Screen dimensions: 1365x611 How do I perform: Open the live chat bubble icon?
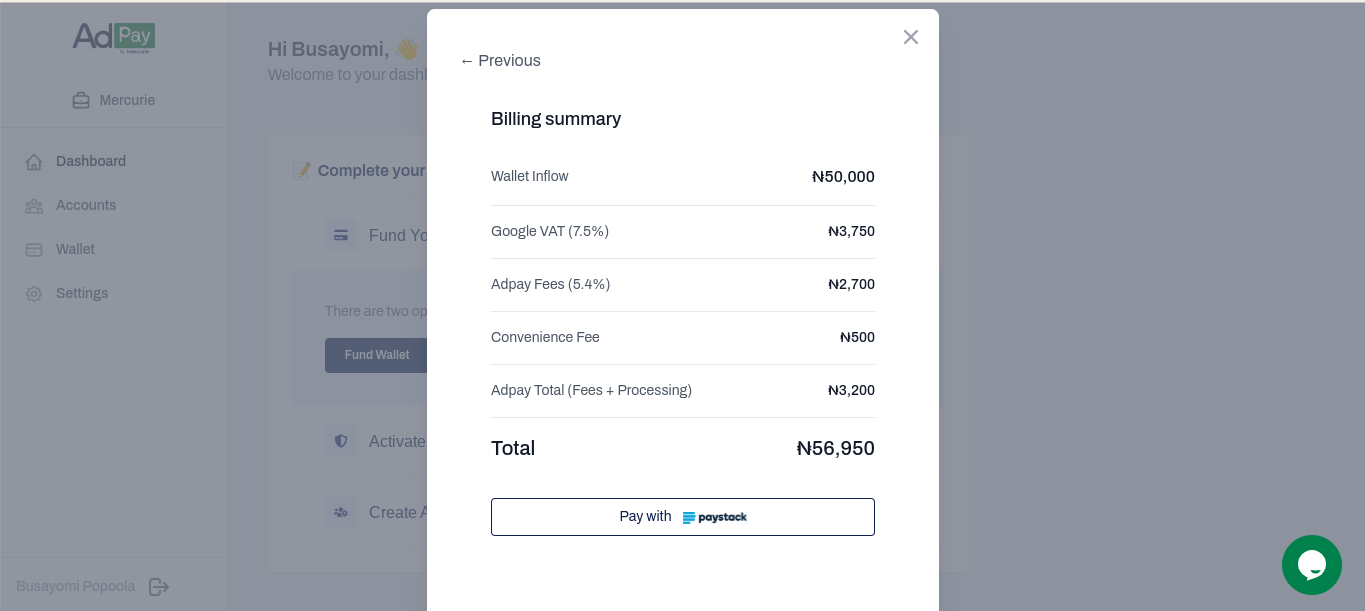pyautogui.click(x=1311, y=565)
